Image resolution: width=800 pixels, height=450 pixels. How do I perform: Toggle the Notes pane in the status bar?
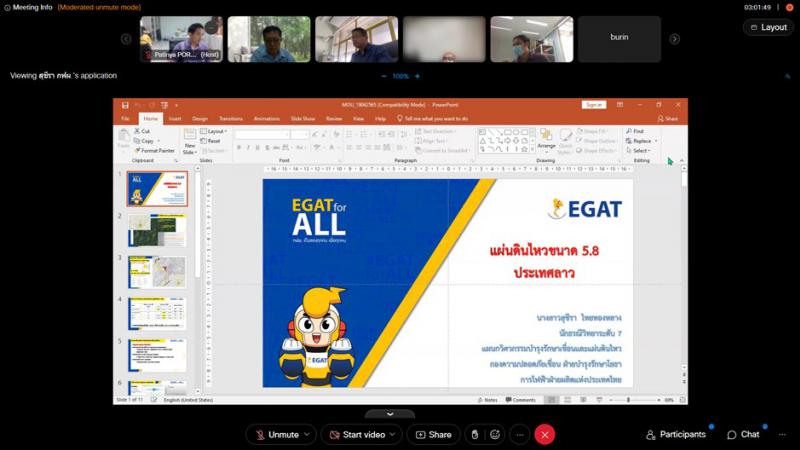pos(487,400)
